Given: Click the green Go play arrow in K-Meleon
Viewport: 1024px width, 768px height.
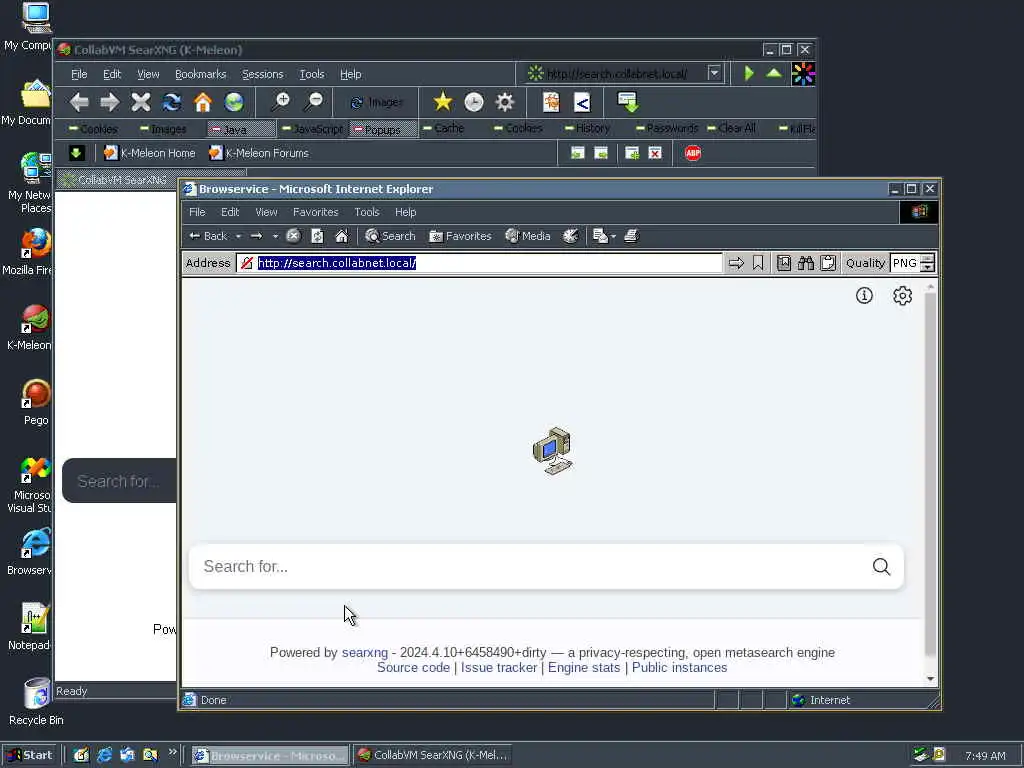Looking at the screenshot, I should [x=749, y=74].
